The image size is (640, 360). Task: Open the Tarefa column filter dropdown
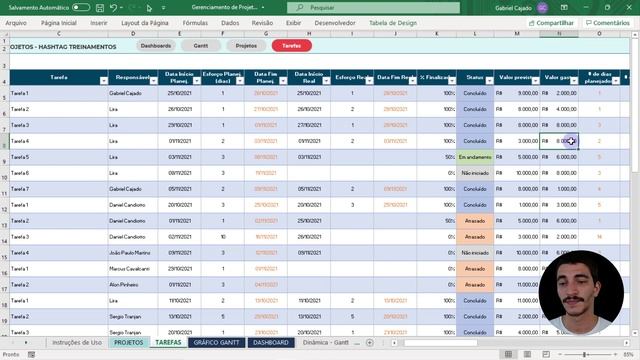click(x=104, y=81)
